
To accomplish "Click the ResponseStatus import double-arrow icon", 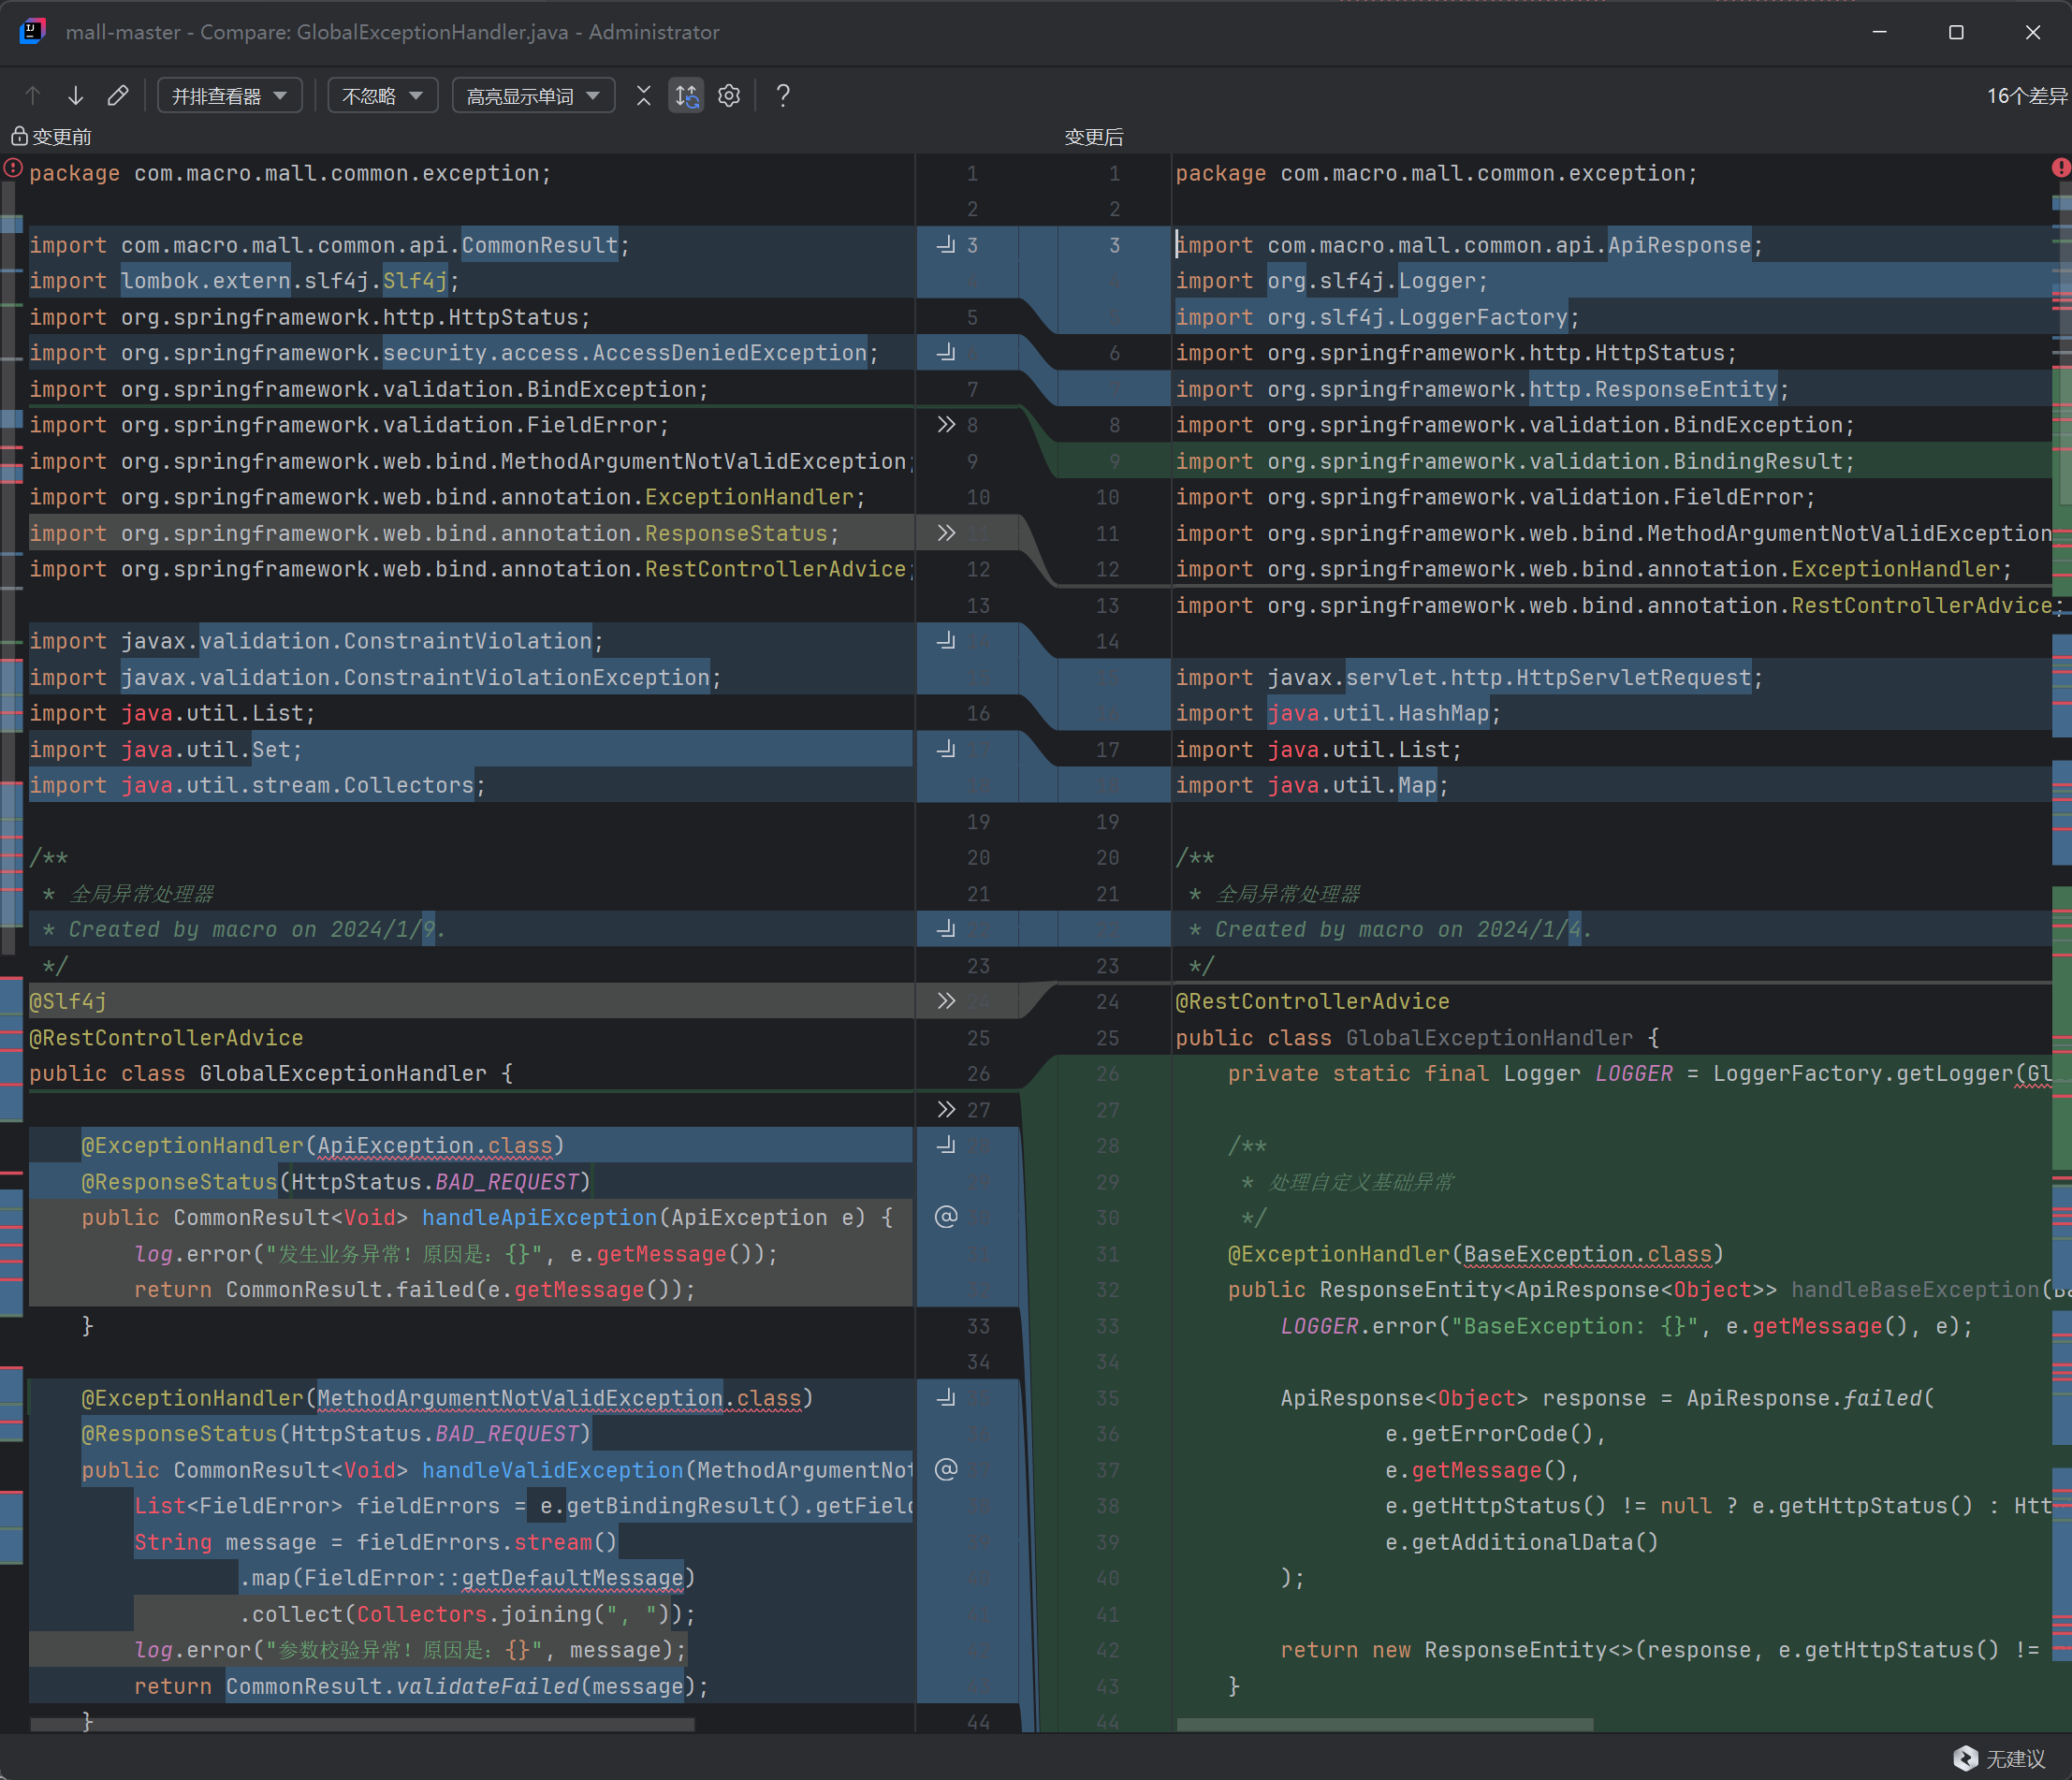I will [x=945, y=533].
